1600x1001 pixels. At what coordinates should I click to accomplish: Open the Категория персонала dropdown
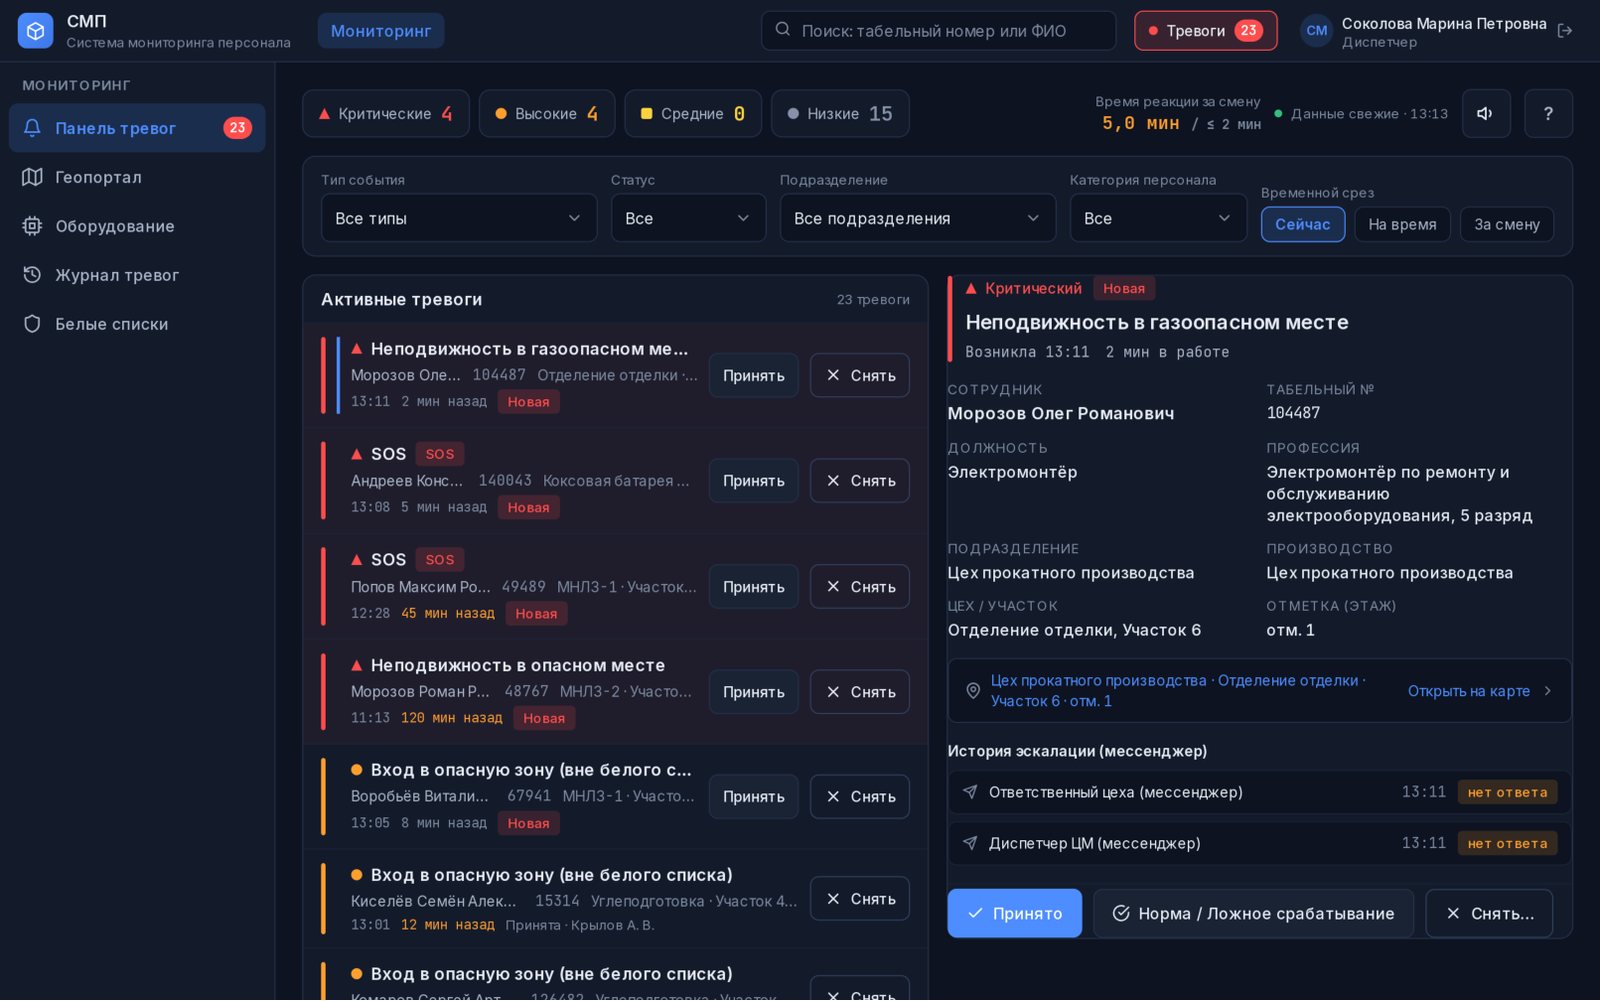coord(1158,218)
